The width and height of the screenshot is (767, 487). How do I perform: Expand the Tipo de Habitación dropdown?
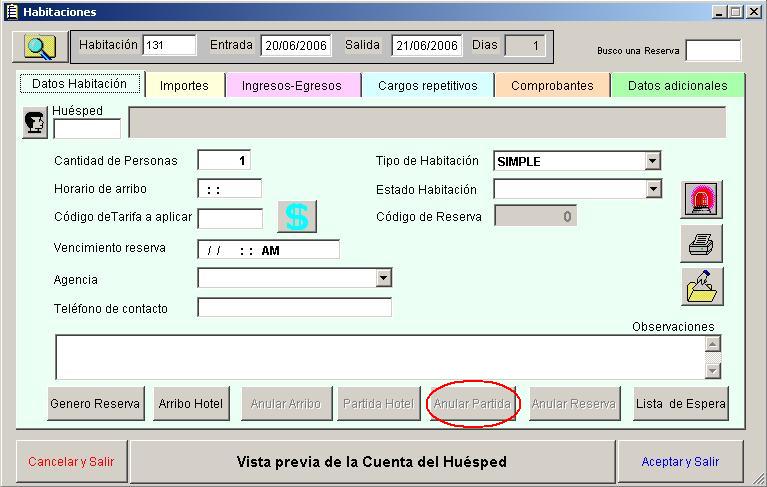(652, 161)
